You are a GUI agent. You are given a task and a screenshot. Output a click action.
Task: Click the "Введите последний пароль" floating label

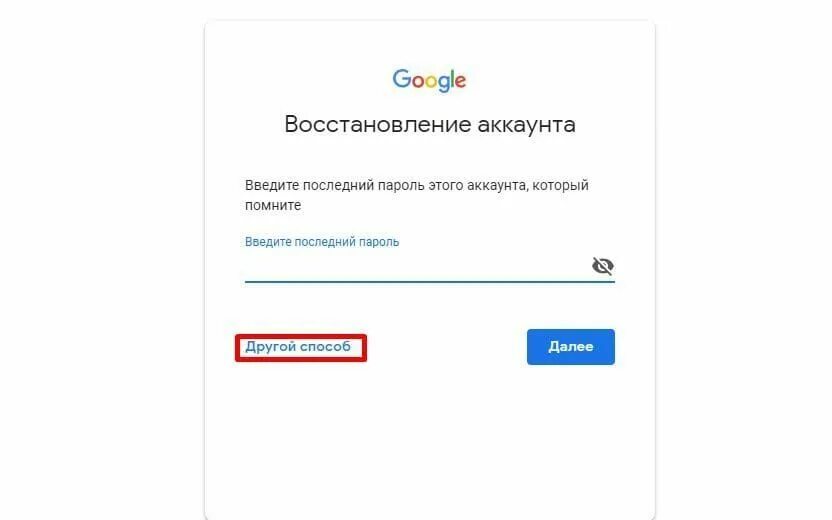click(322, 242)
